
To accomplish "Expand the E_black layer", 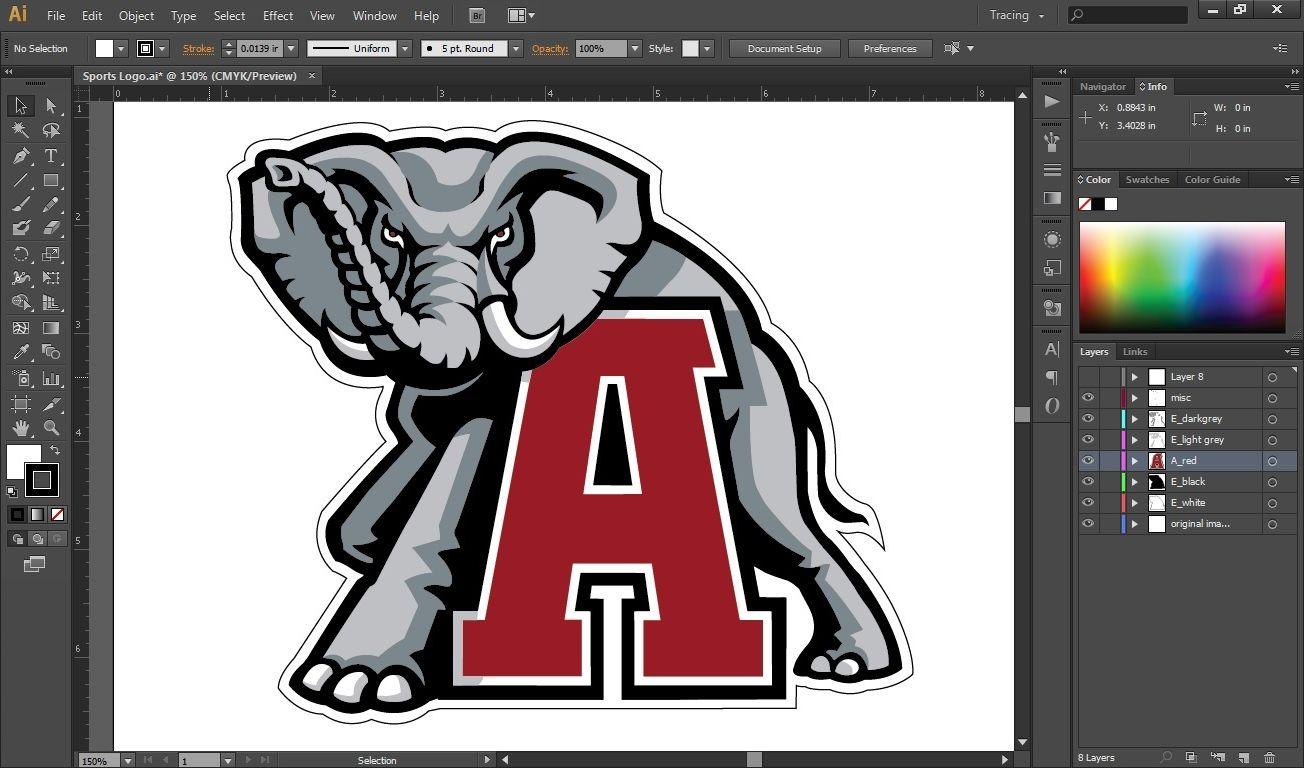I will click(x=1134, y=482).
